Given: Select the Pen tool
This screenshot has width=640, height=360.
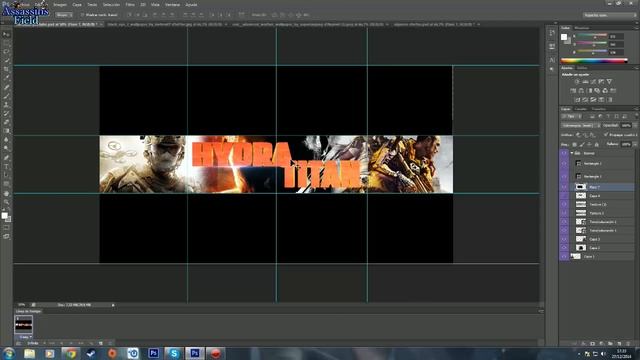Looking at the screenshot, I should (6, 158).
